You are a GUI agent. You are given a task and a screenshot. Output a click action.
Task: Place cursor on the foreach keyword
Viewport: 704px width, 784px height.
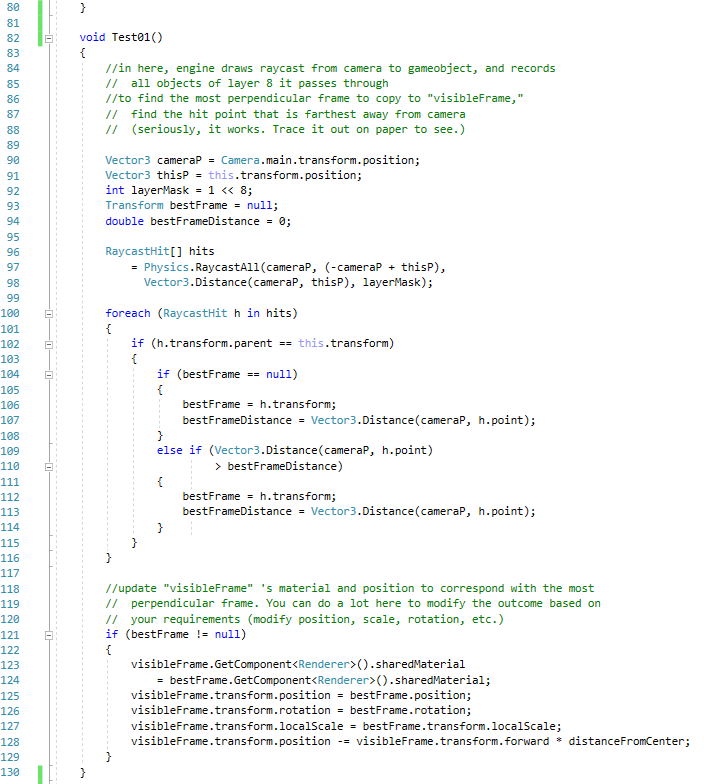128,313
